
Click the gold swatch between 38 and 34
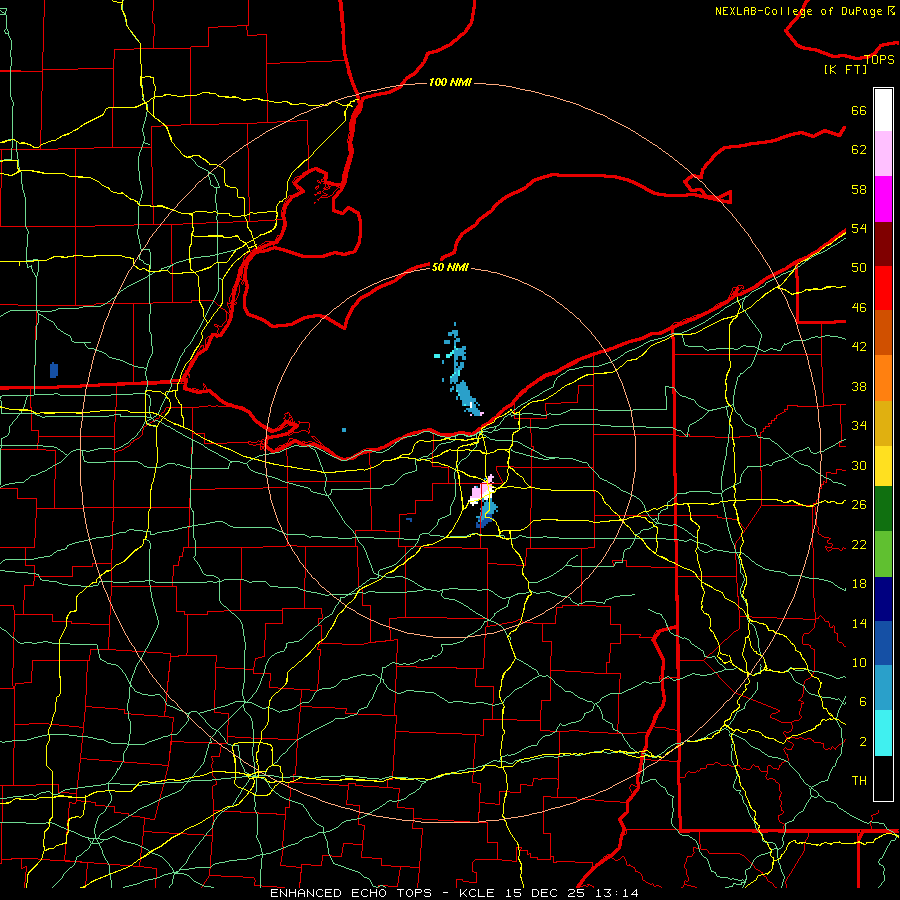point(883,423)
